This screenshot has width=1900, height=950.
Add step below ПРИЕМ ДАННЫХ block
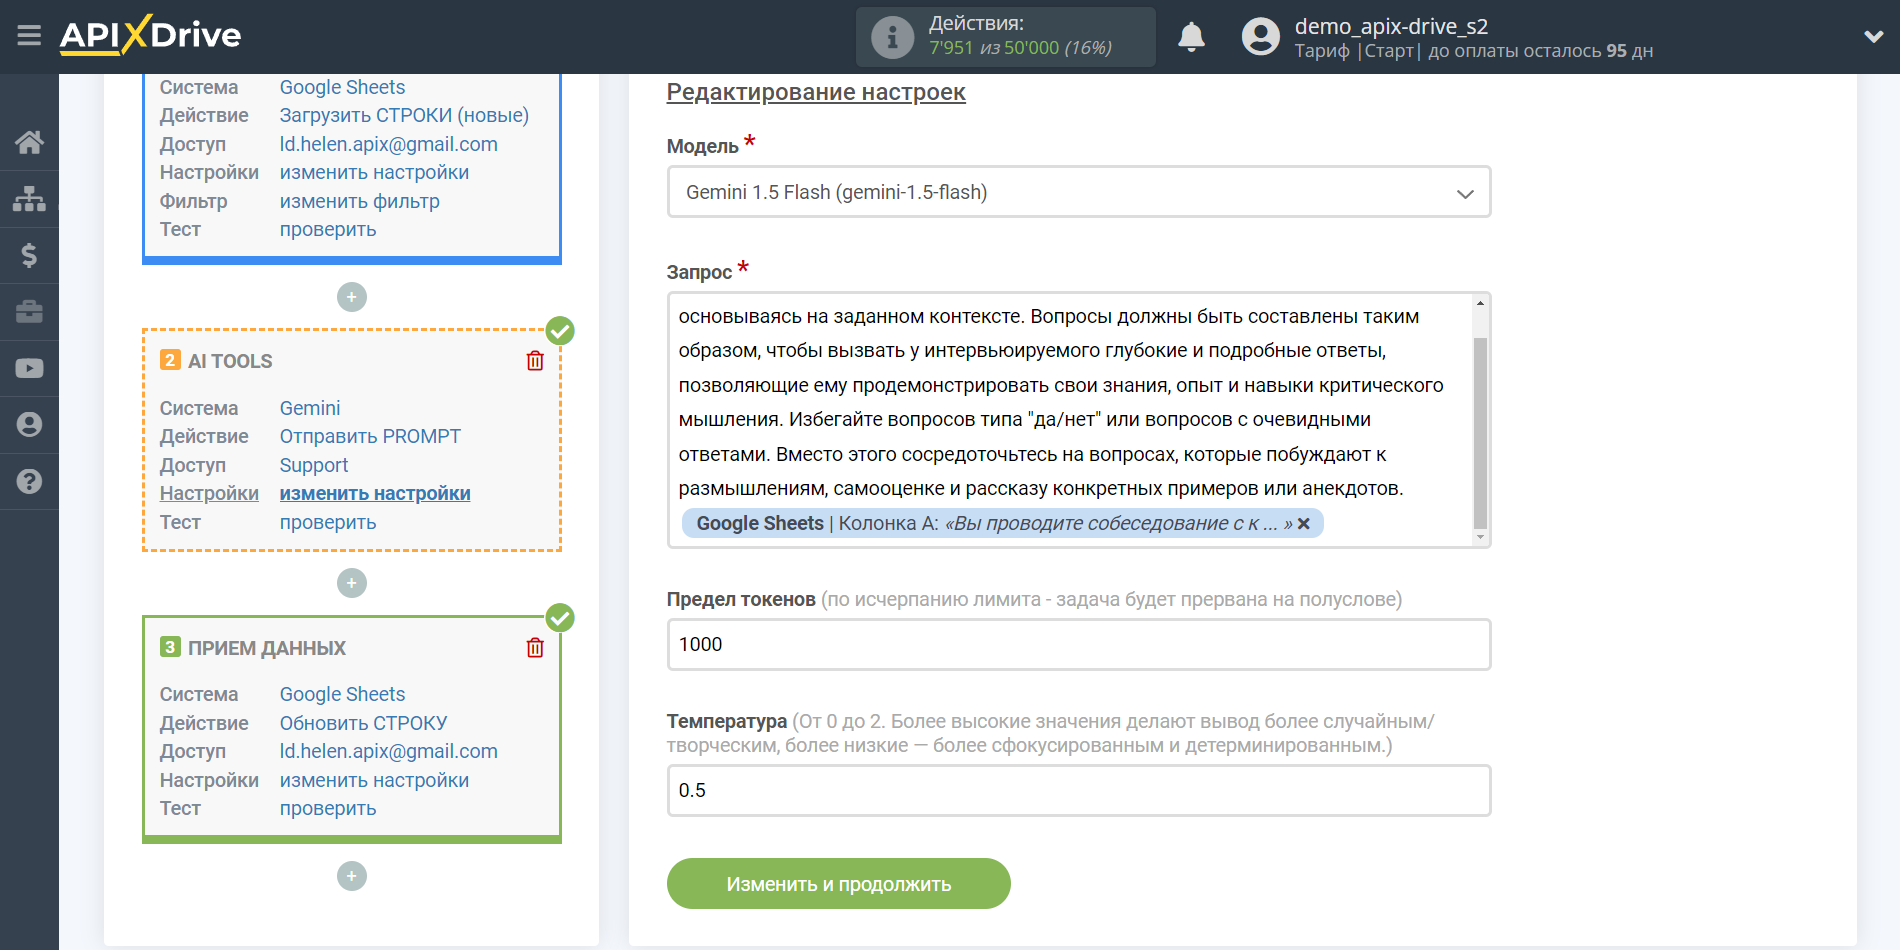352,876
